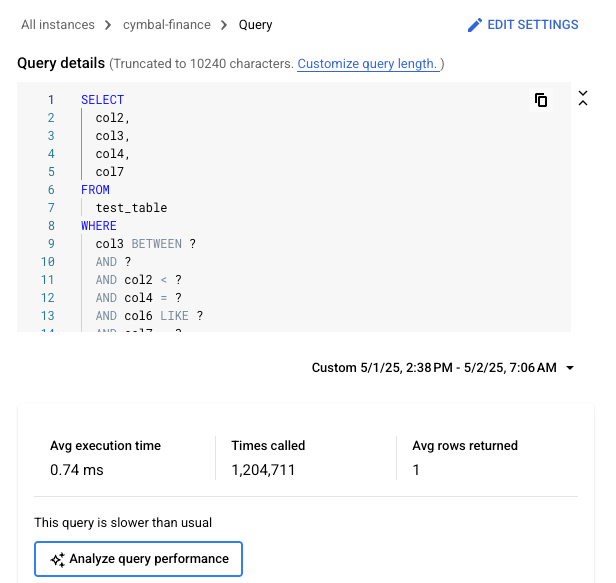Click the col6 LIKE condition line

click(x=149, y=316)
